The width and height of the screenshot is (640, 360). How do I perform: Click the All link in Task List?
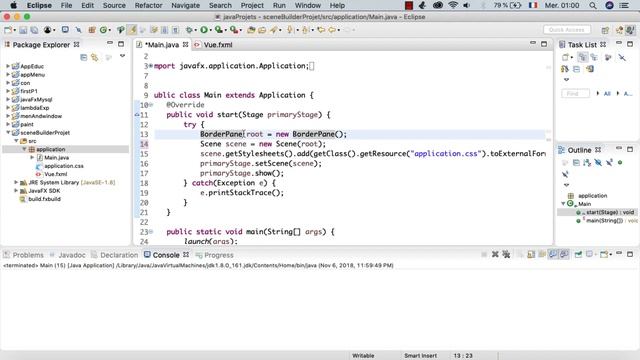tap(607, 94)
